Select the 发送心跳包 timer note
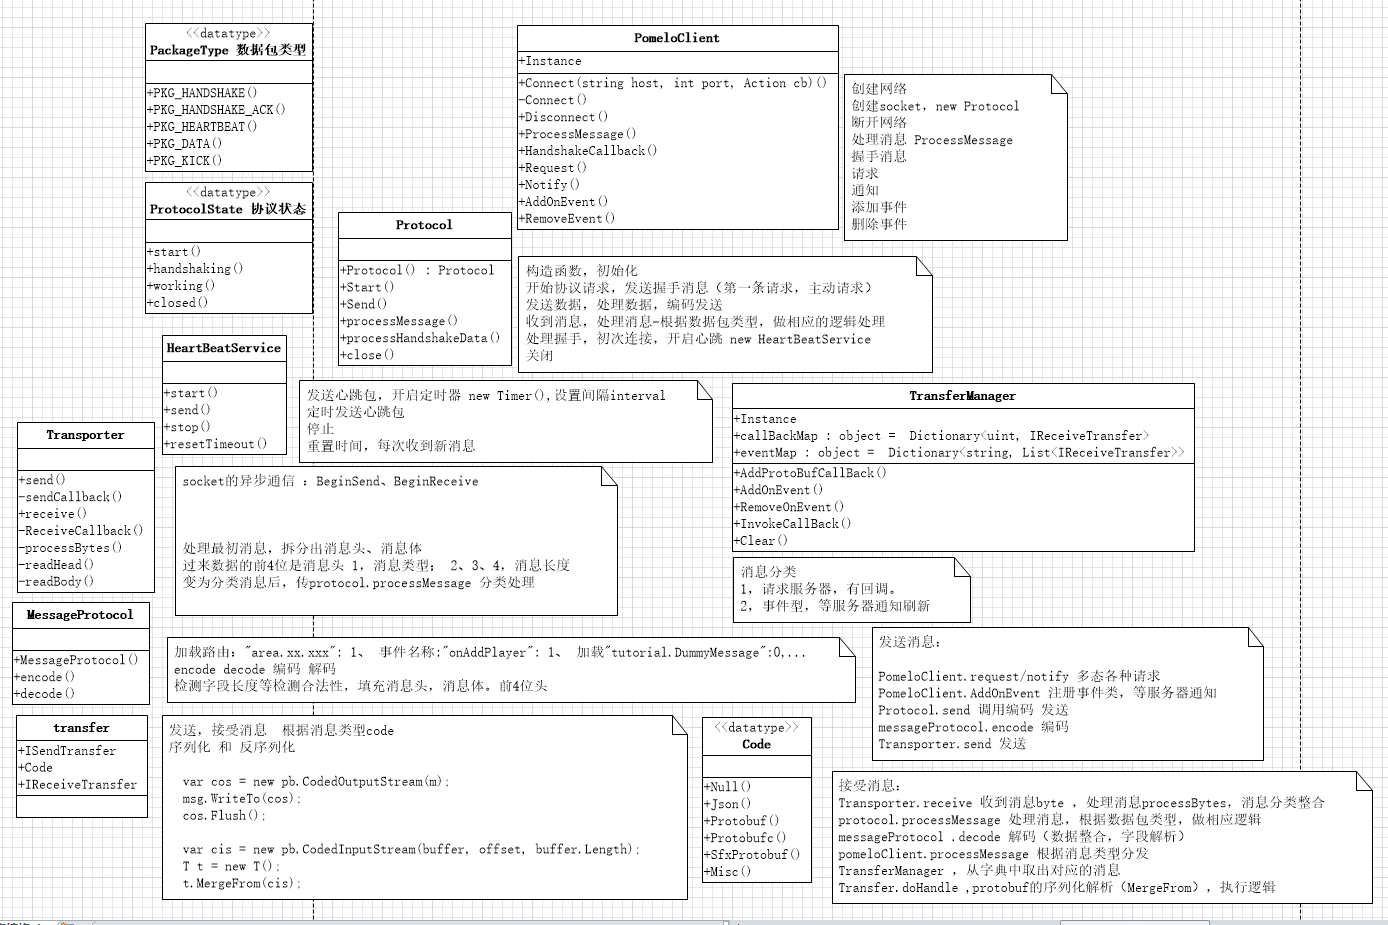 coord(505,421)
